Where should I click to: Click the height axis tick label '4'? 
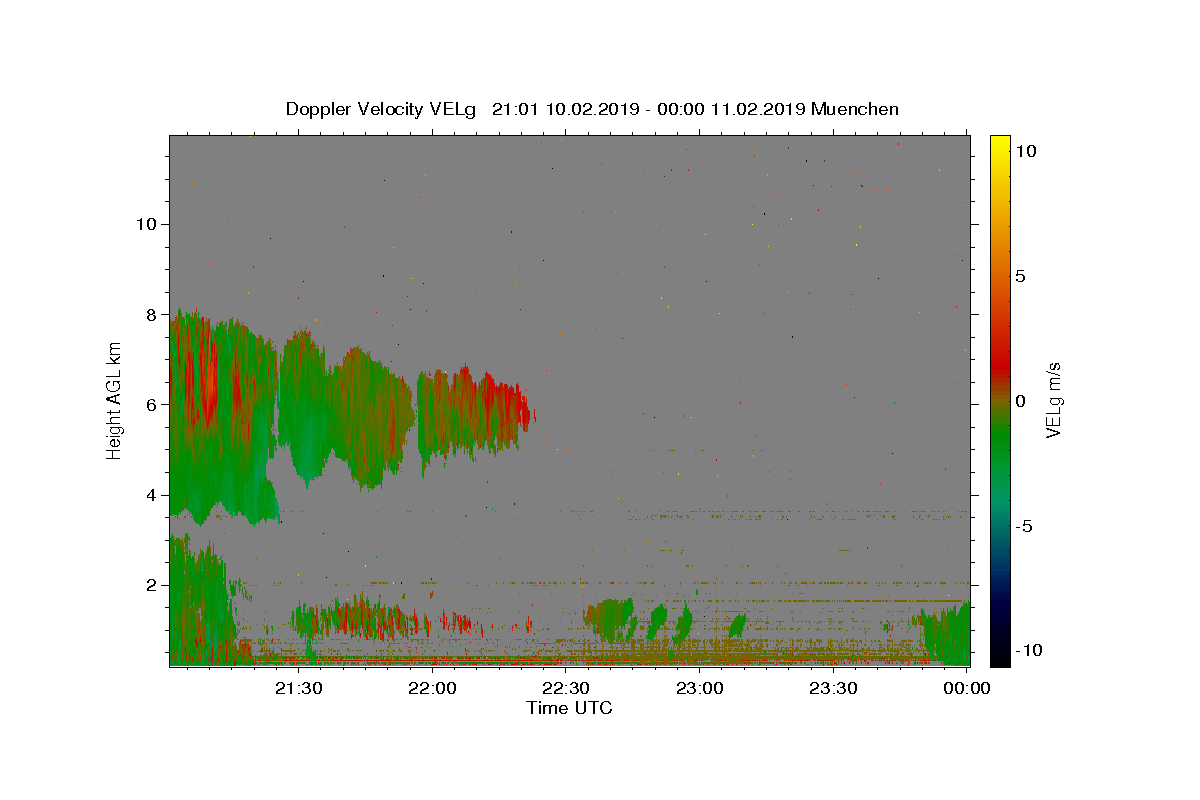click(x=153, y=495)
